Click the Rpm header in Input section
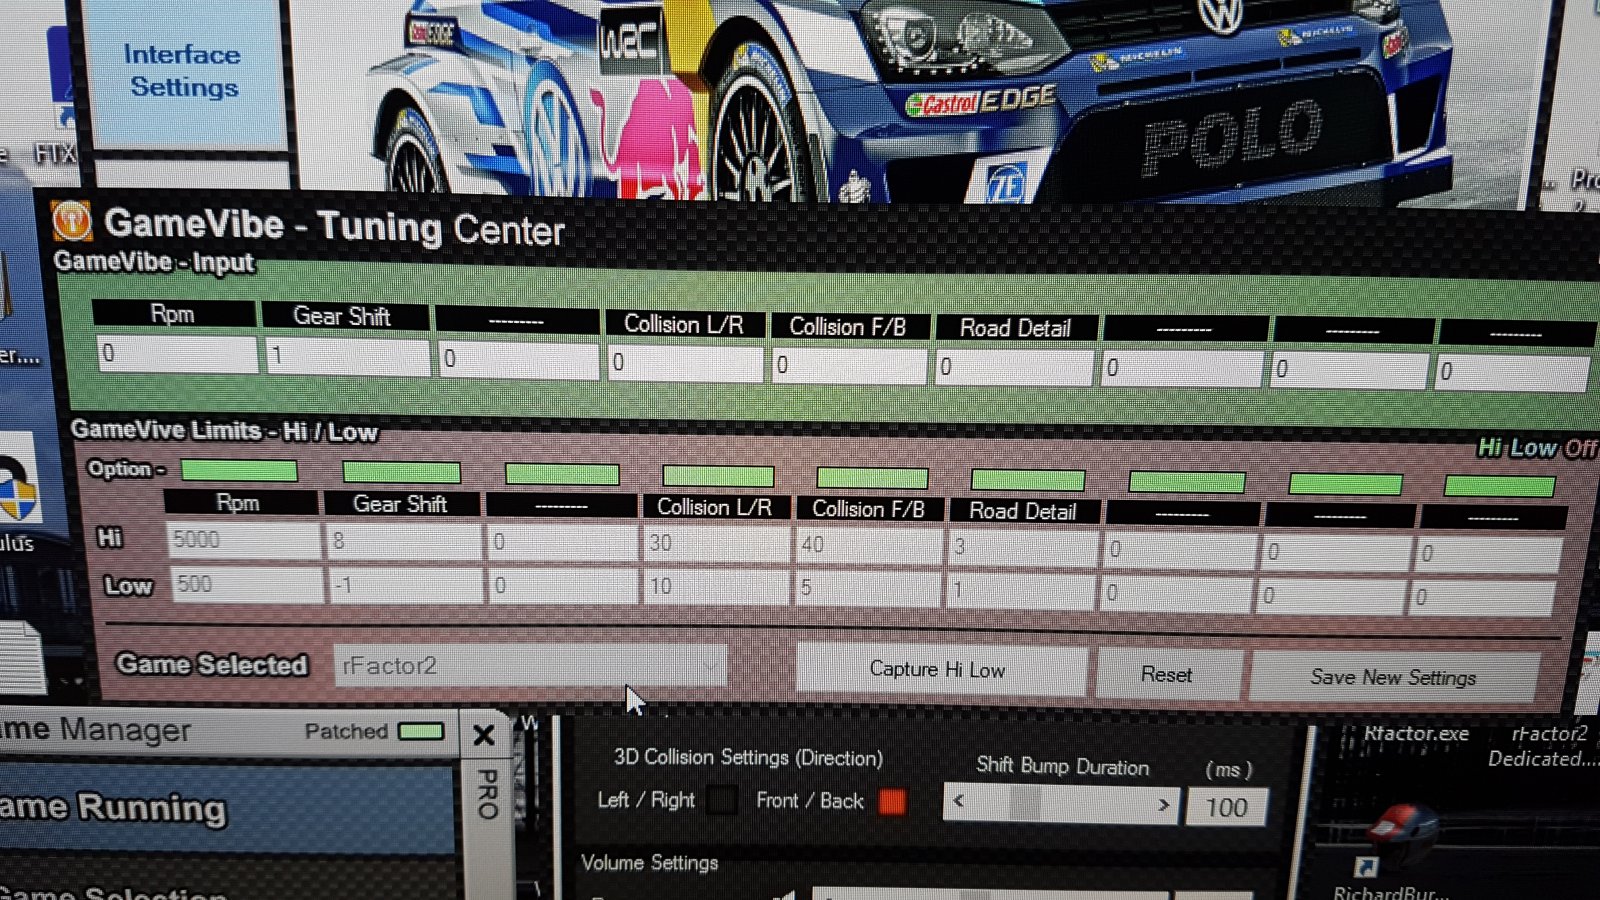 click(173, 314)
